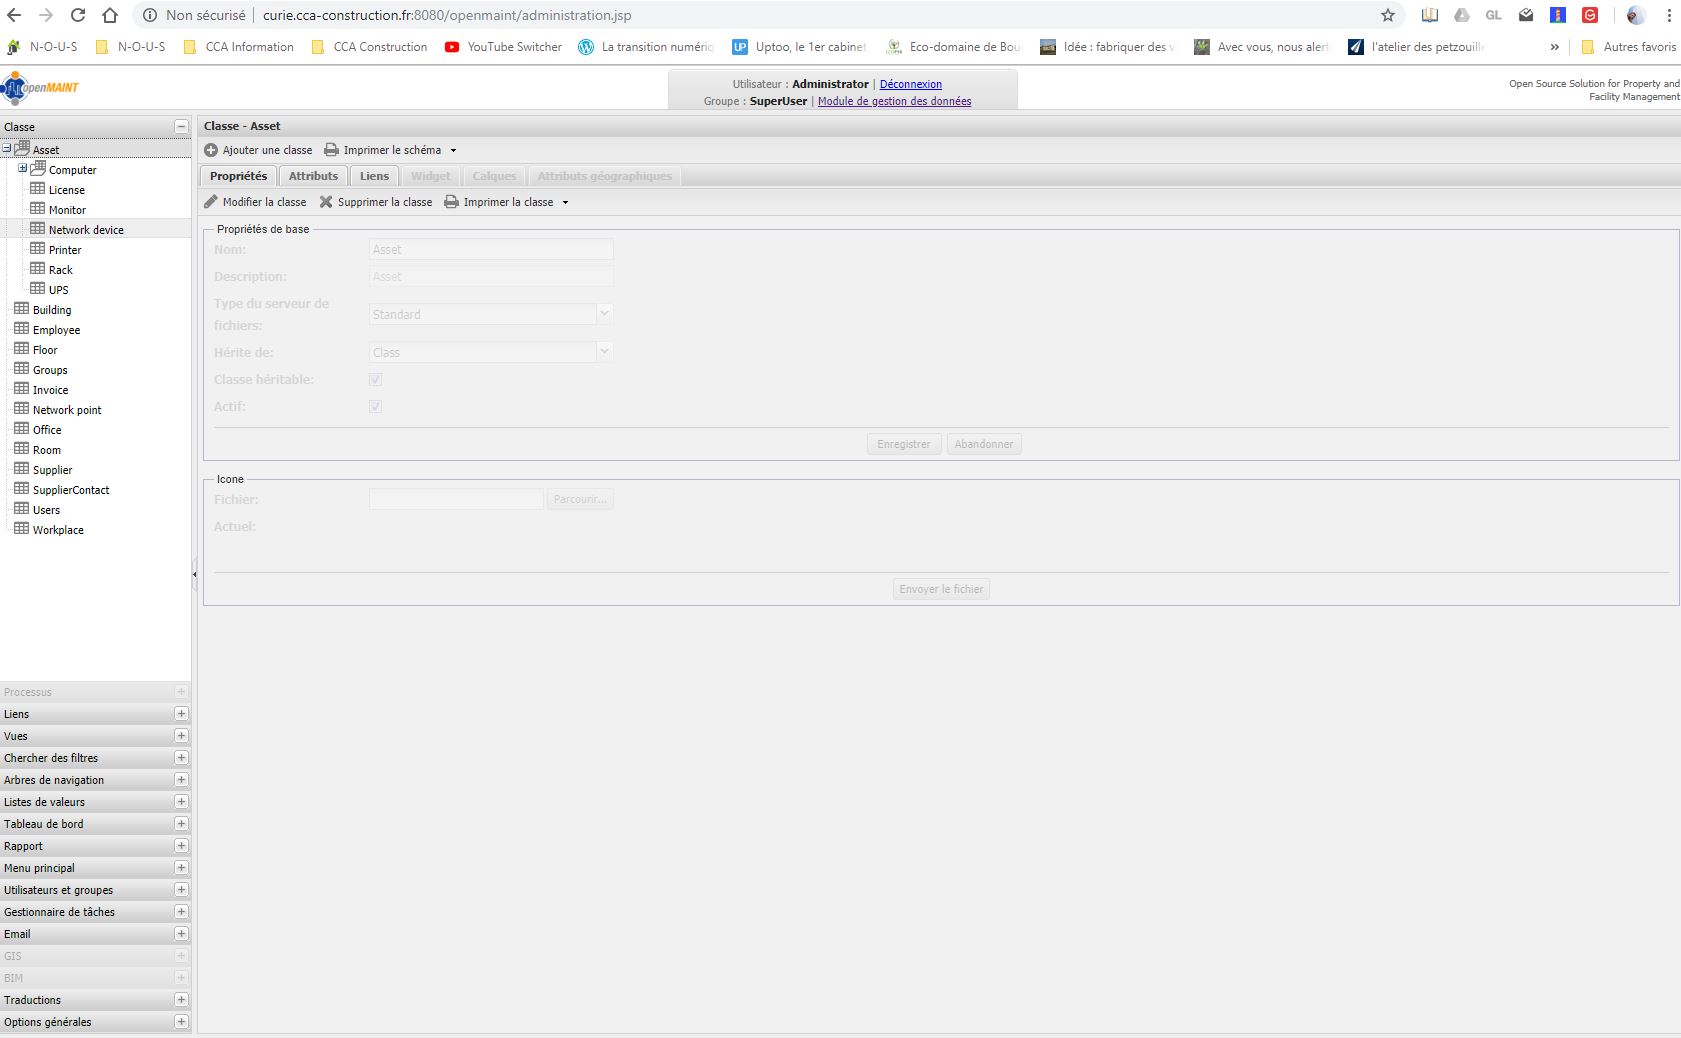Screen dimensions: 1681x1038
Task: Open Imprimer le schéma dropdown arrow
Action: coord(453,151)
